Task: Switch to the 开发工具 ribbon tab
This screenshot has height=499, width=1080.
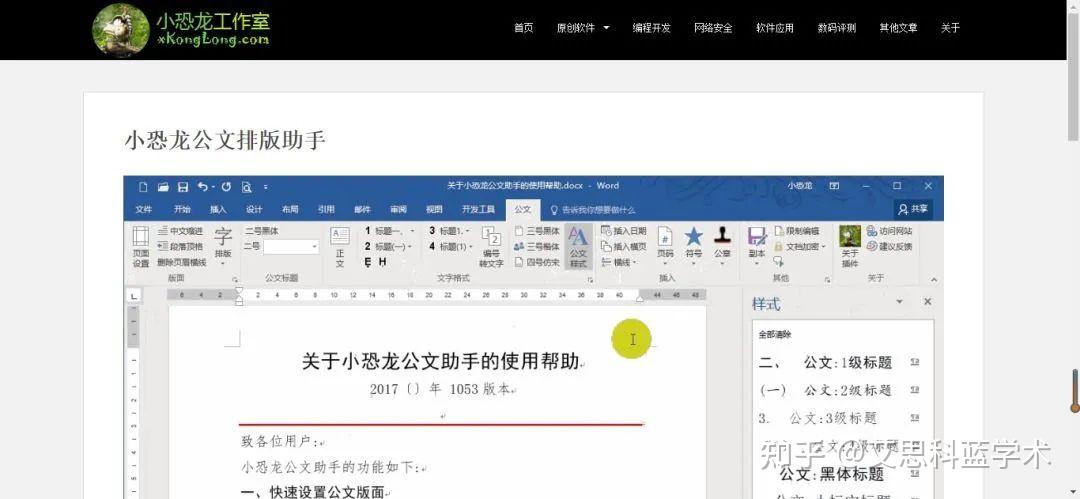Action: pyautogui.click(x=478, y=210)
